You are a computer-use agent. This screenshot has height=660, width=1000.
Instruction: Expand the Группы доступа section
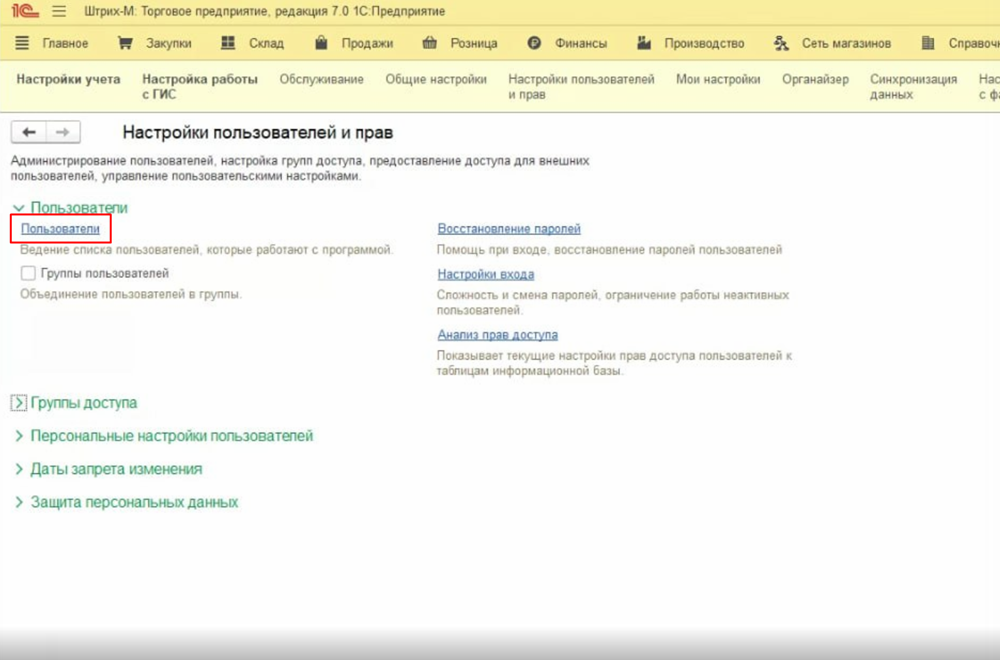click(x=18, y=403)
